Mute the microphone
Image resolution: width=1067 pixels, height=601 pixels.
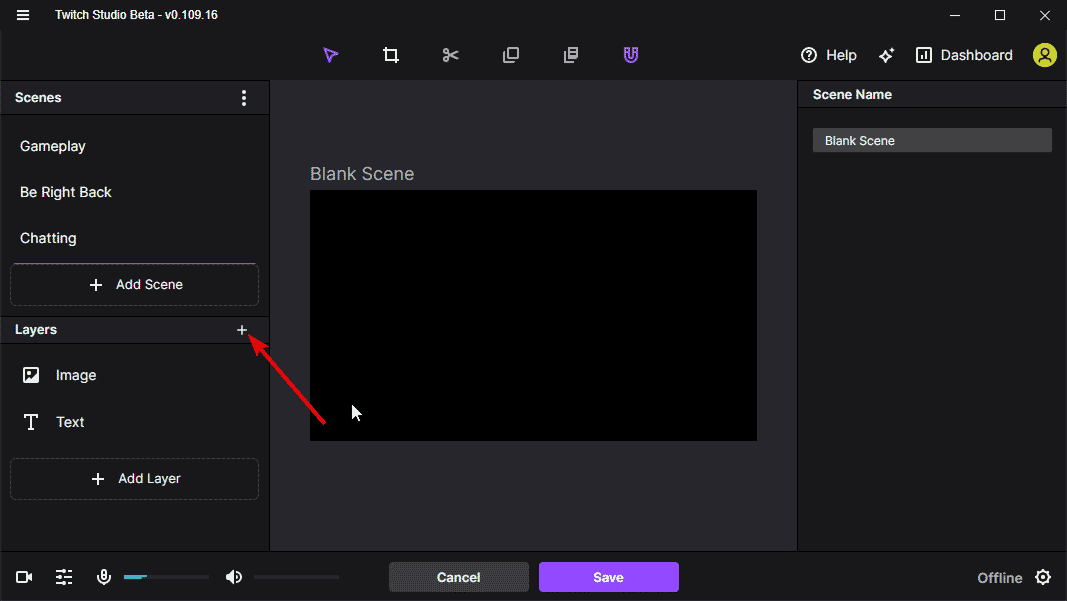(x=103, y=577)
